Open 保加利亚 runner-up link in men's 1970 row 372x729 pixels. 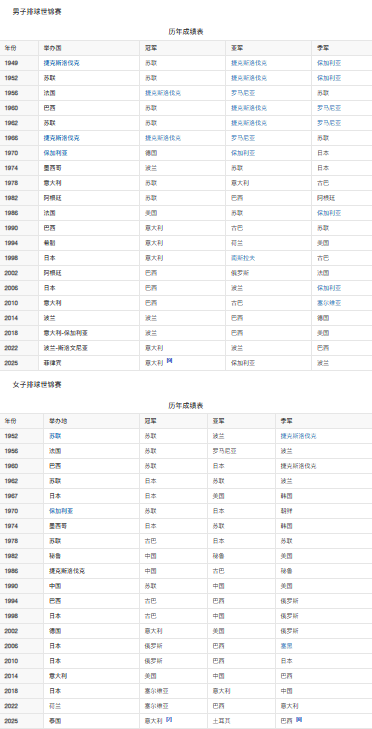tap(243, 153)
